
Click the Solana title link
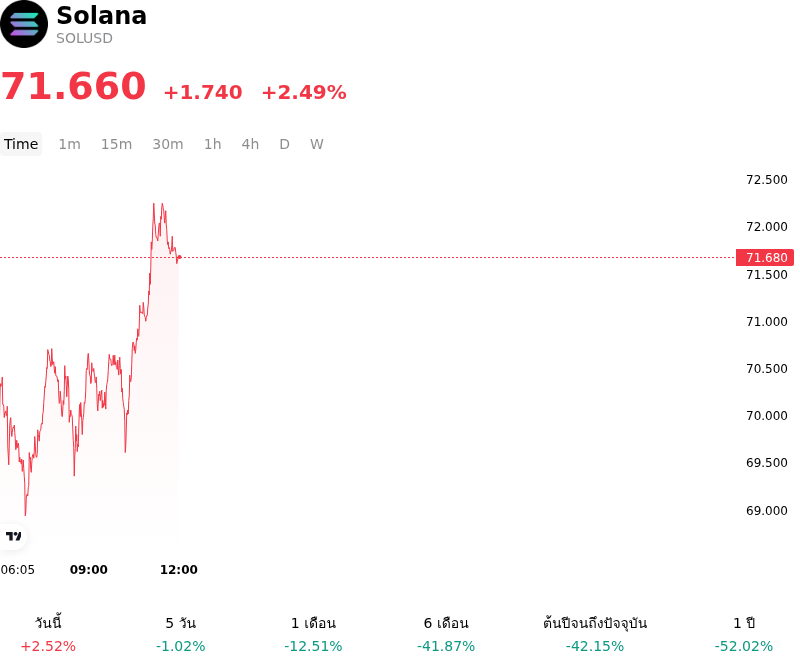coord(102,15)
